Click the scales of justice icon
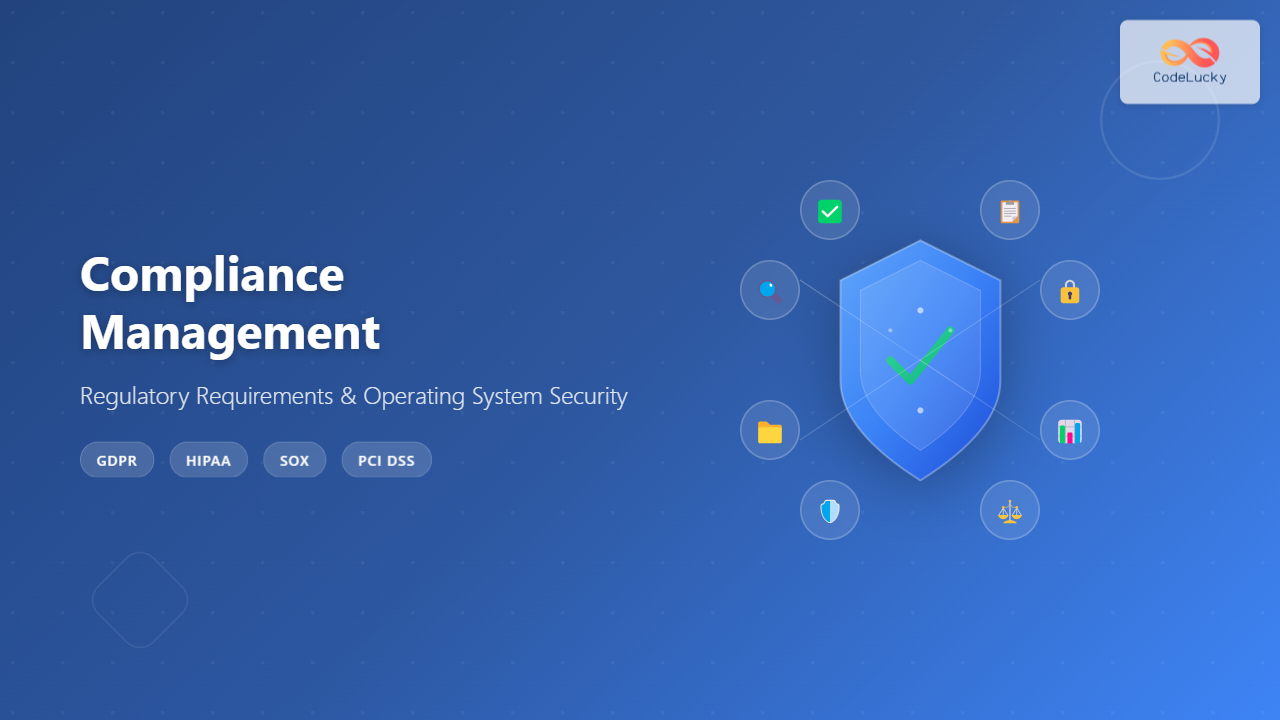The width and height of the screenshot is (1280, 720). (x=1010, y=511)
